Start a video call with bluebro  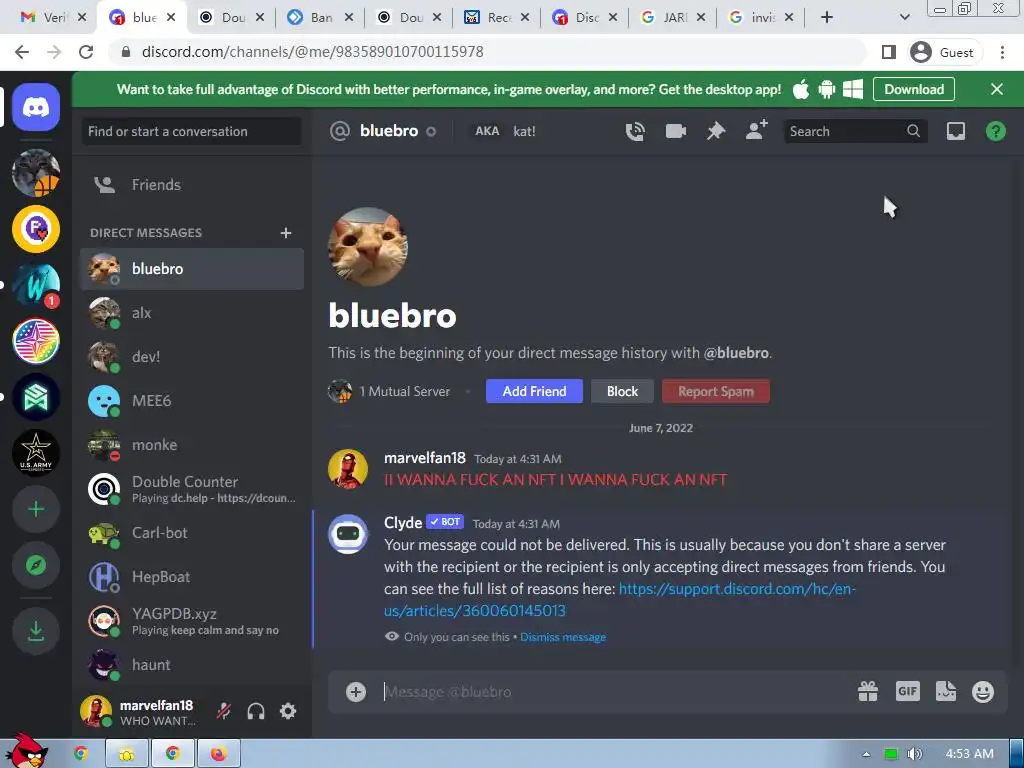coord(675,131)
